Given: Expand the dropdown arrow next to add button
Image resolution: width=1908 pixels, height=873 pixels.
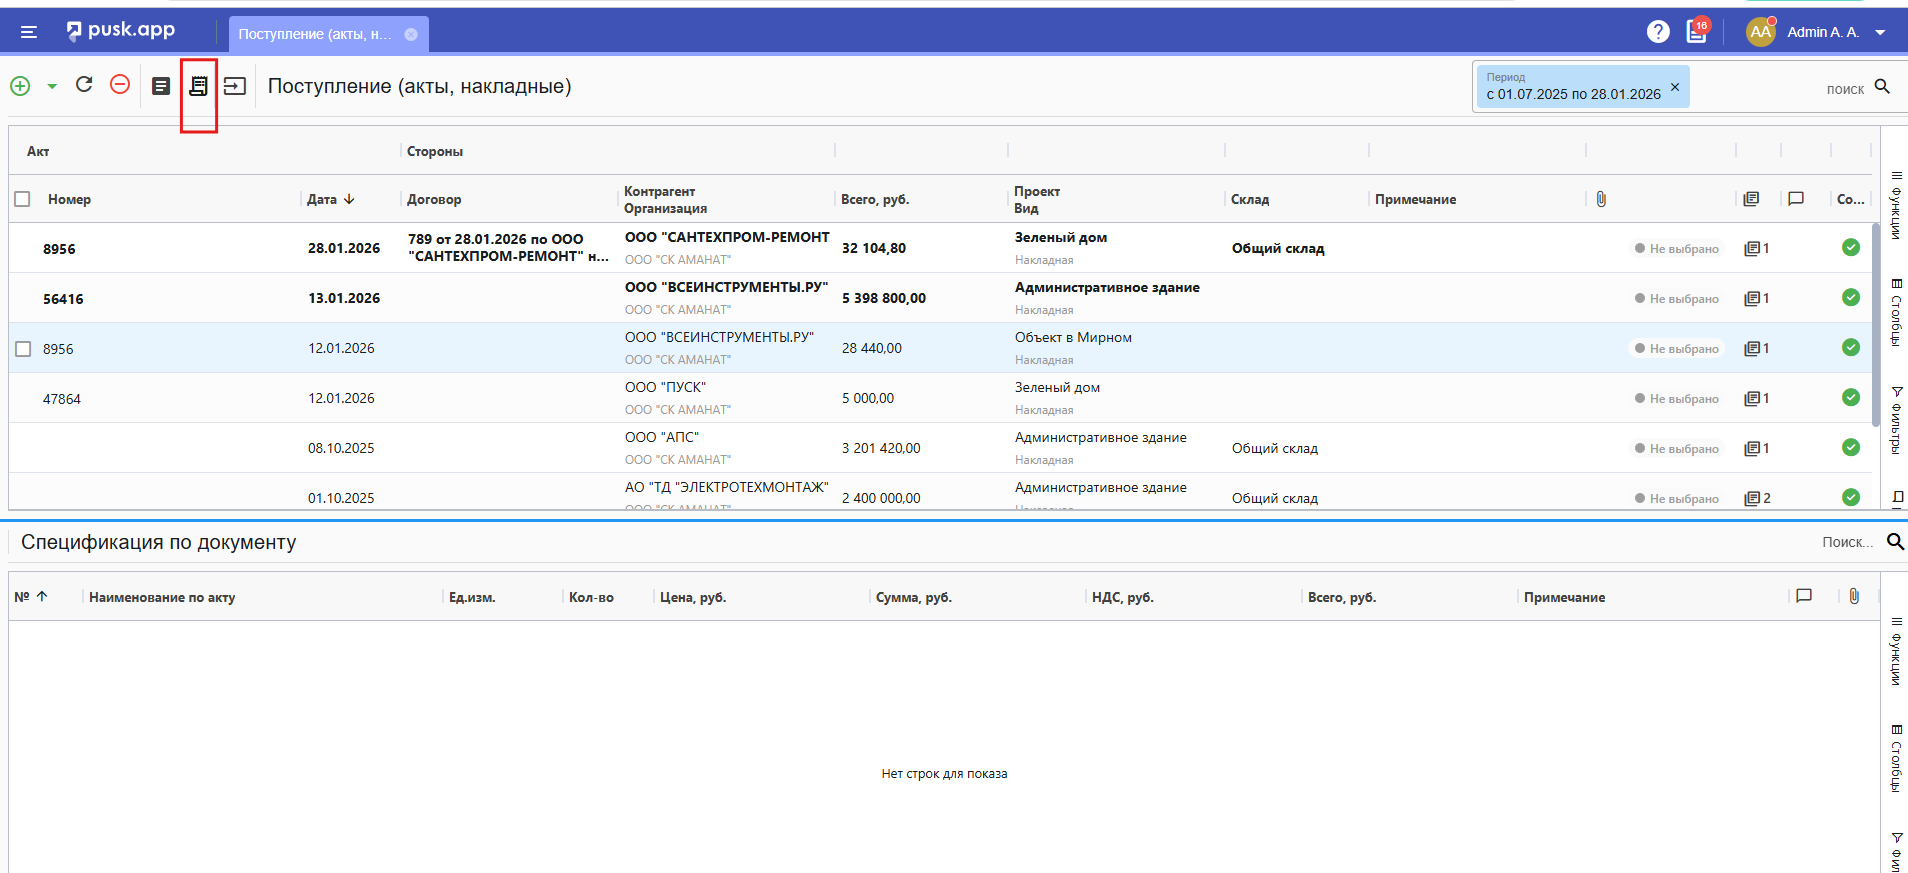Looking at the screenshot, I should point(52,86).
